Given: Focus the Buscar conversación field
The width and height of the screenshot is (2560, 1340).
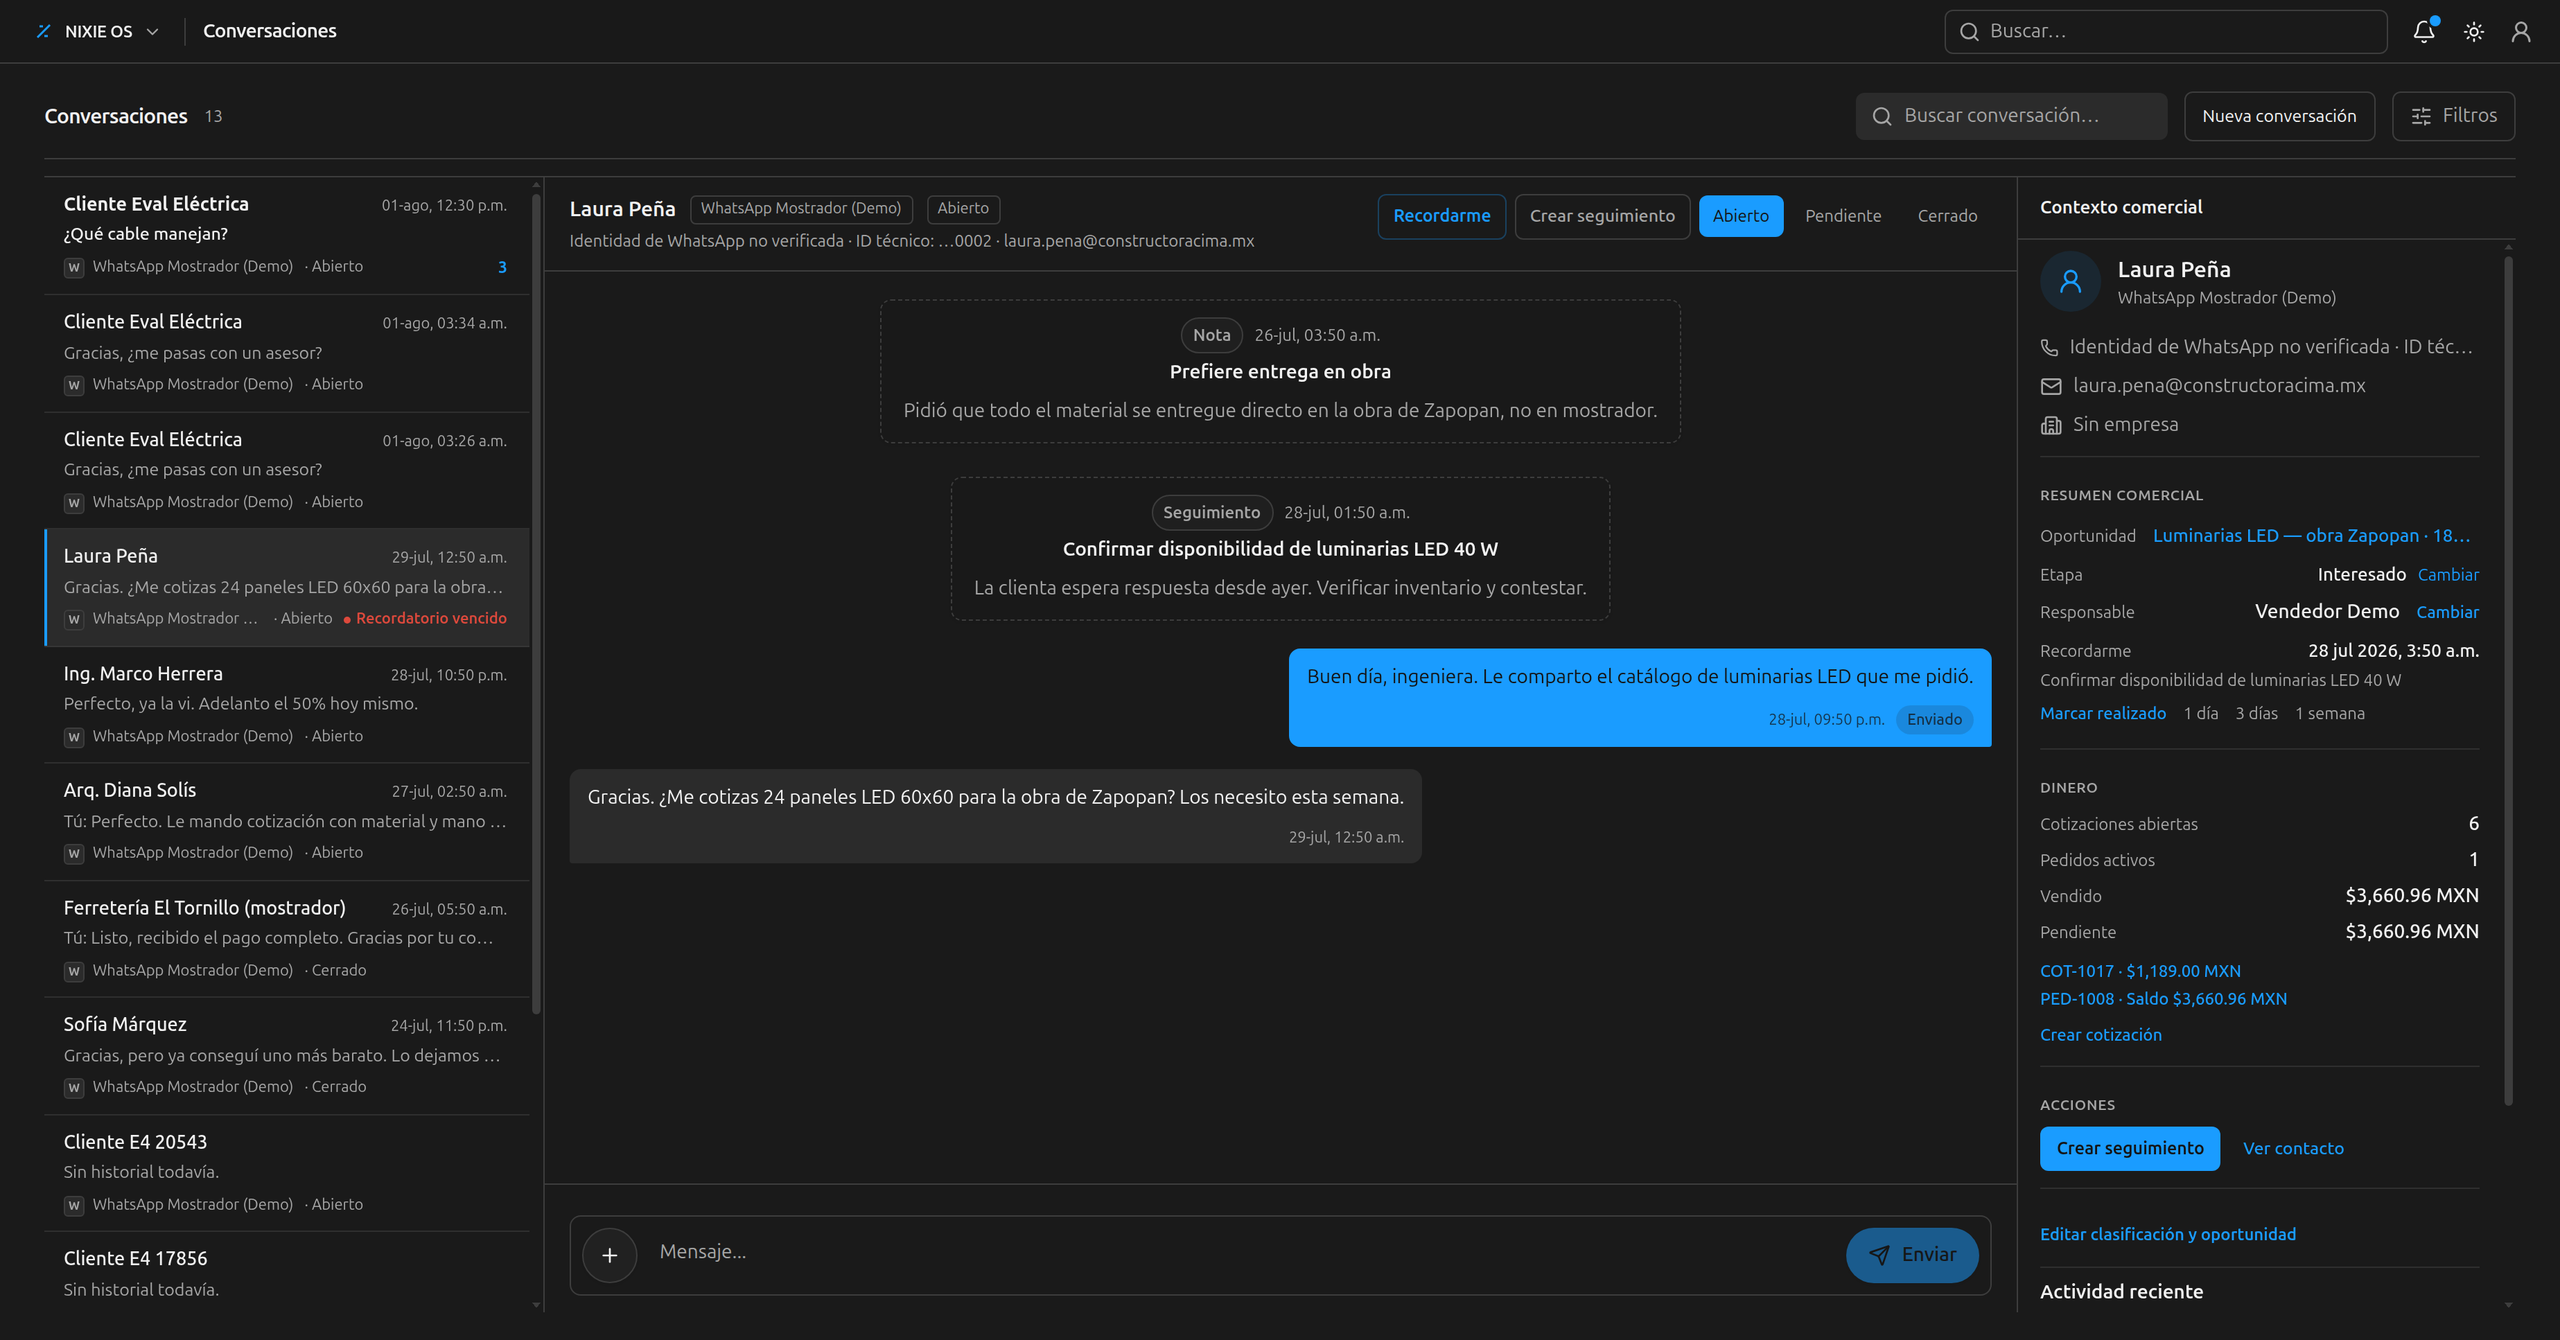Looking at the screenshot, I should pyautogui.click(x=2011, y=116).
